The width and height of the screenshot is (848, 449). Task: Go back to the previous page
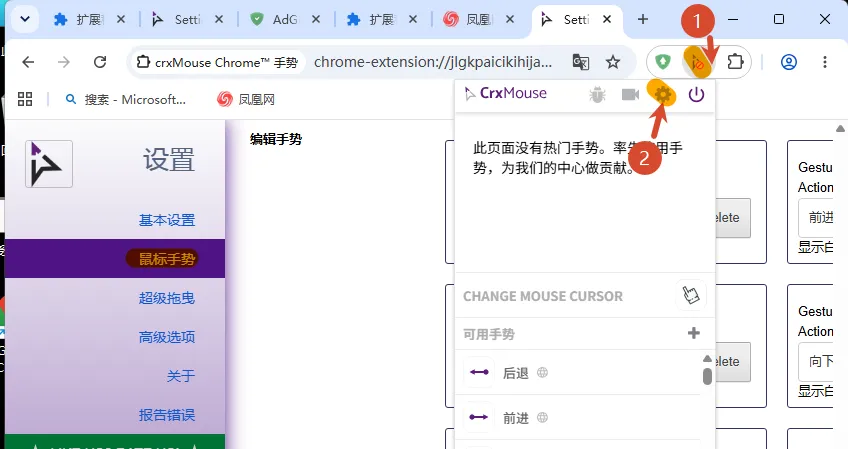[28, 62]
